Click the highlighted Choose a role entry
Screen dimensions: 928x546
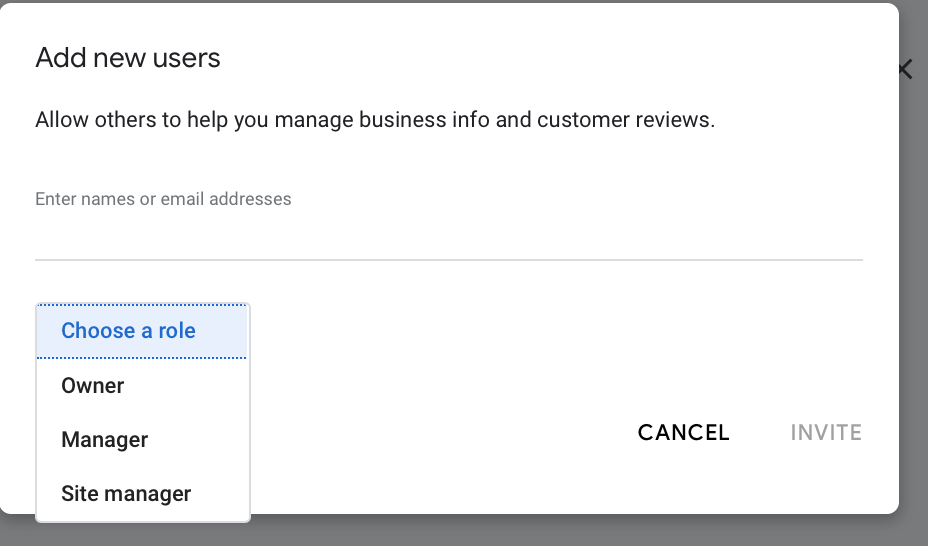click(x=128, y=331)
